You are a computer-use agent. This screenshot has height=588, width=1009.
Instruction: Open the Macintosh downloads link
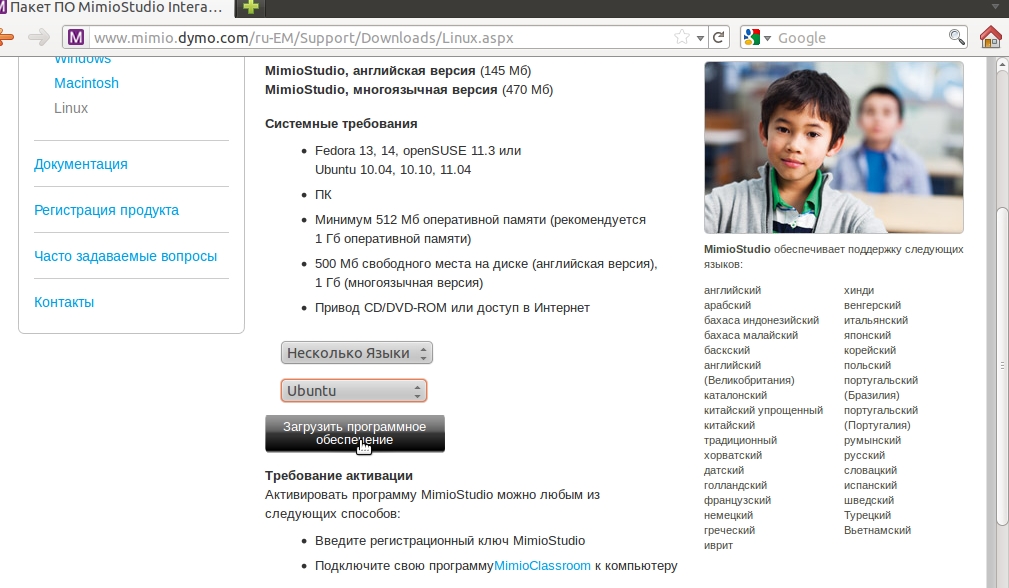(86, 83)
